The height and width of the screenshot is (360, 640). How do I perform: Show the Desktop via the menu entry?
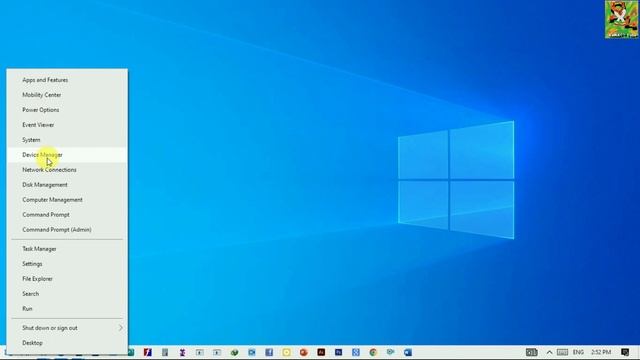[x=67, y=343]
